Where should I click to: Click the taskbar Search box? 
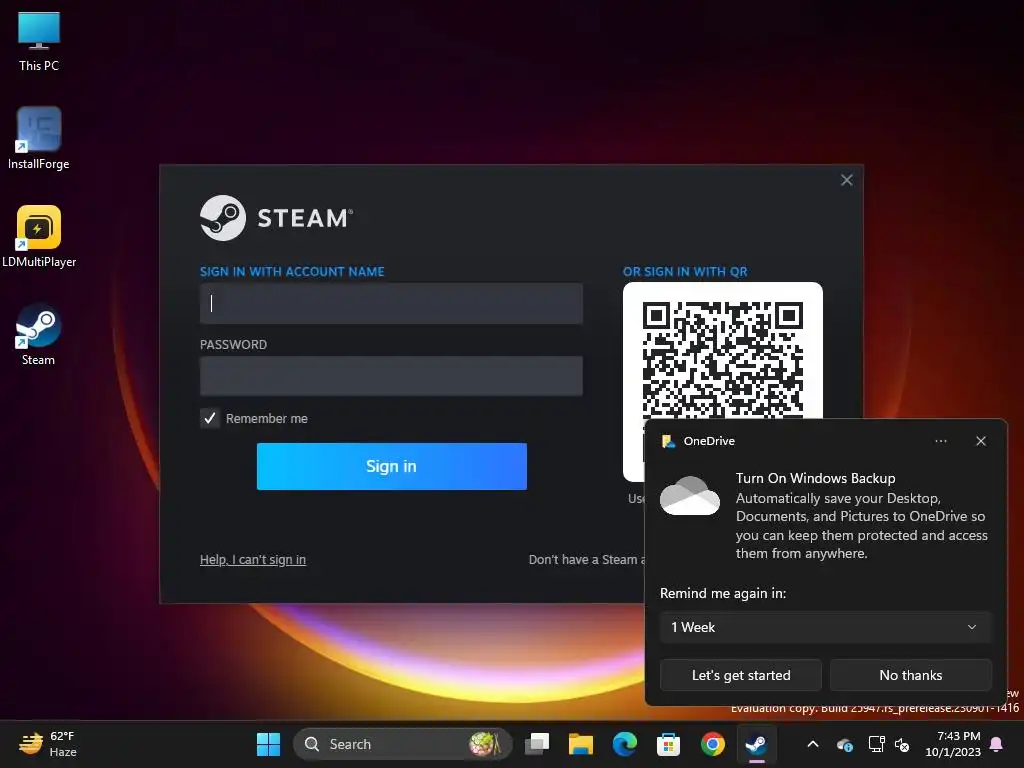click(402, 744)
